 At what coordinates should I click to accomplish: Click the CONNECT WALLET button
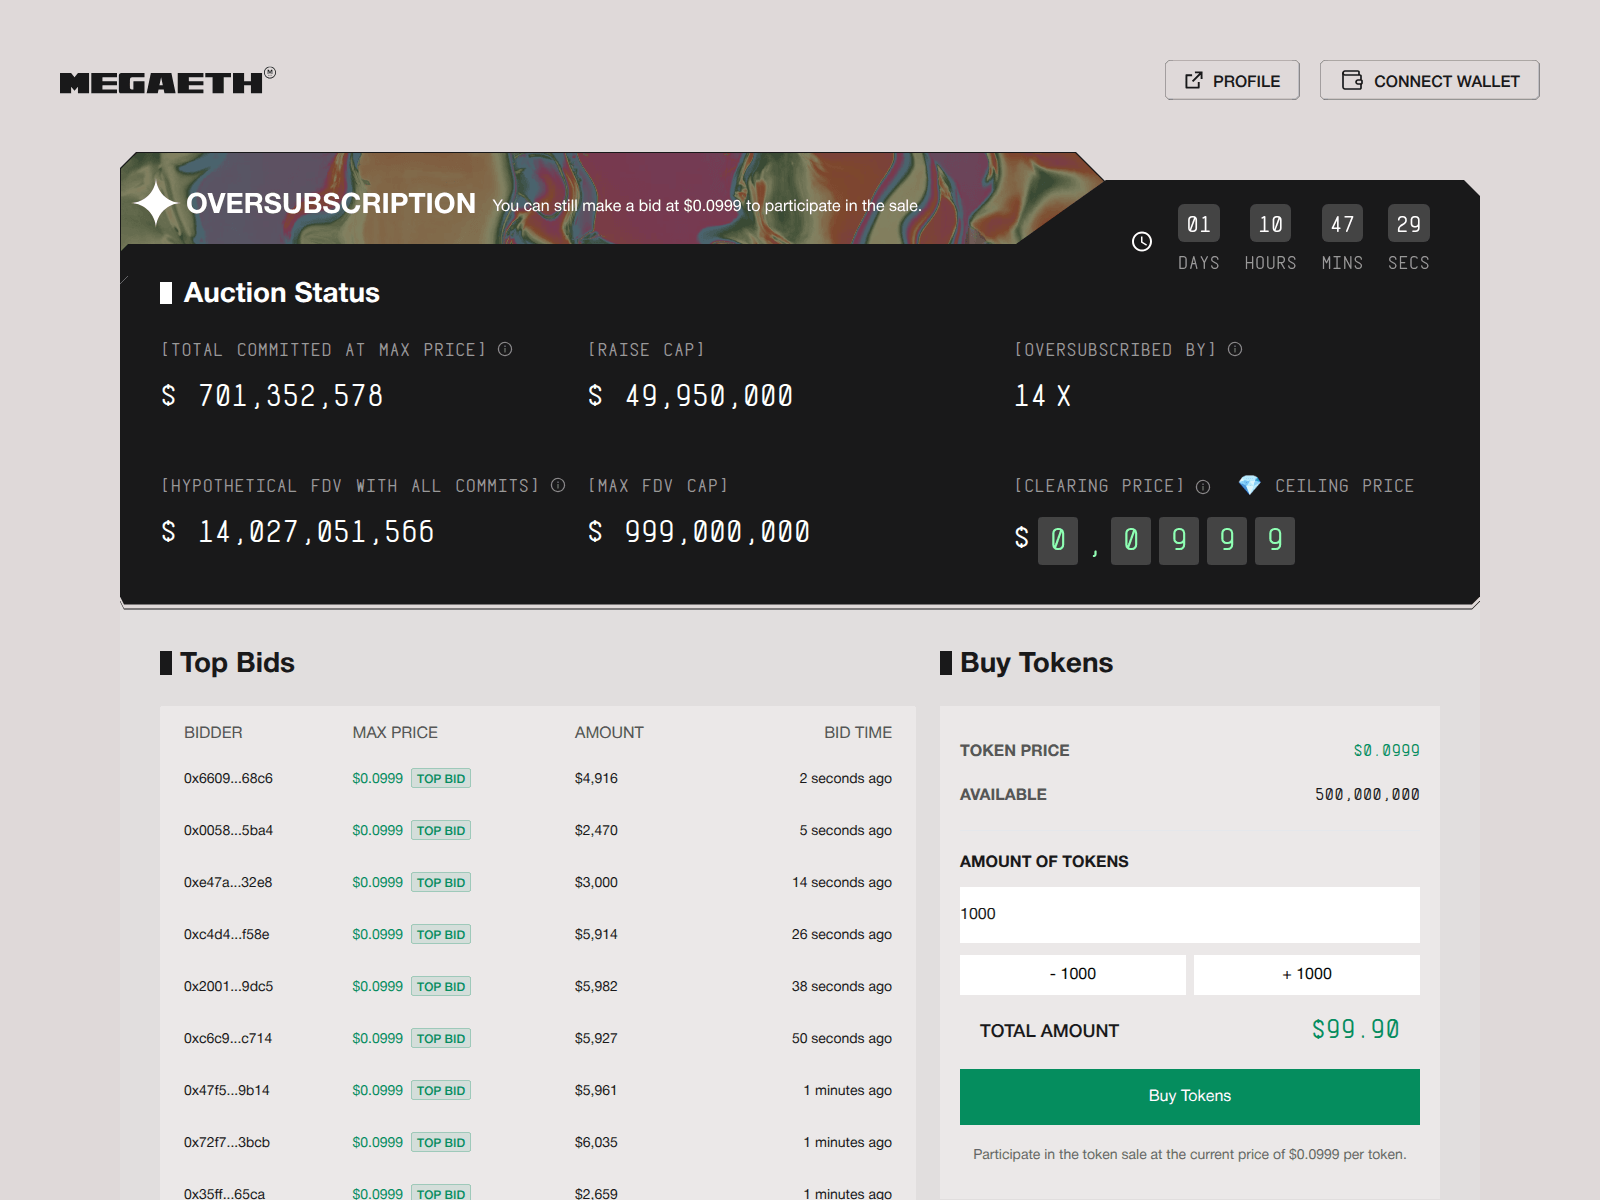(1429, 80)
